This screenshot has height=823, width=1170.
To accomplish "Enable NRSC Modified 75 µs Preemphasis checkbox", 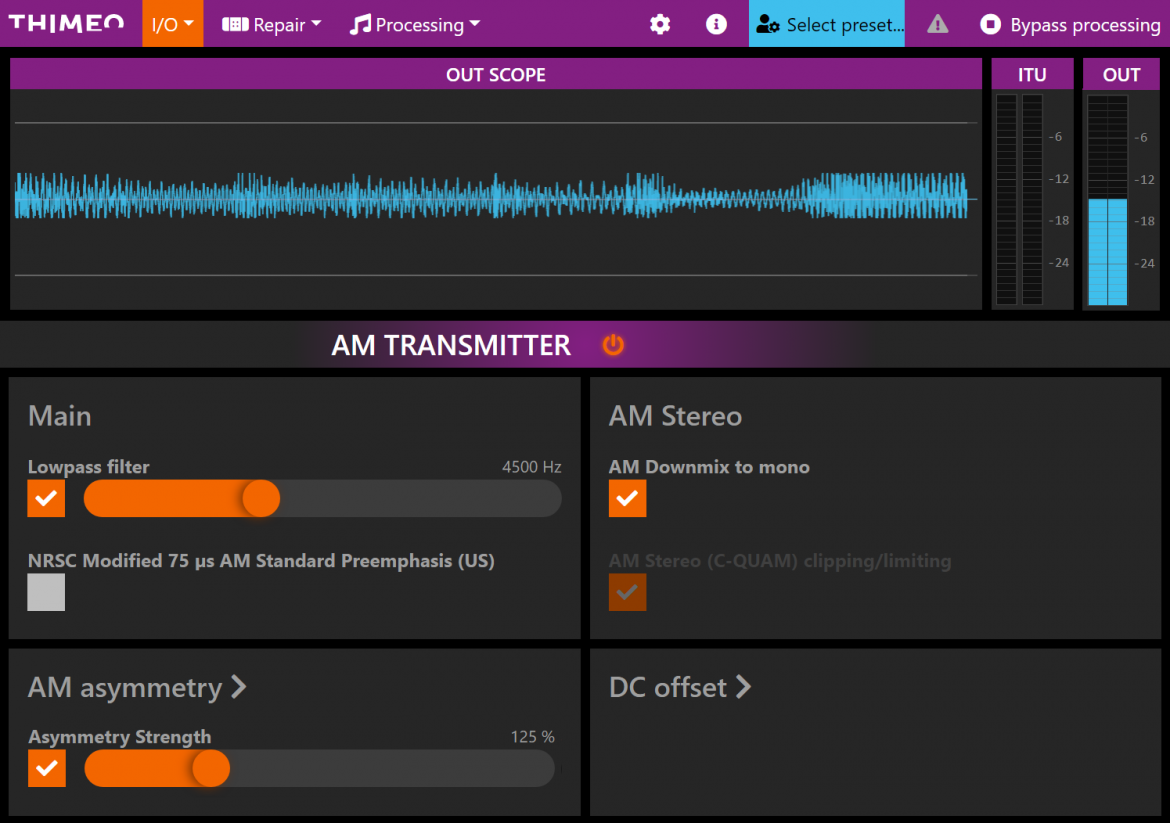I will (x=46, y=592).
